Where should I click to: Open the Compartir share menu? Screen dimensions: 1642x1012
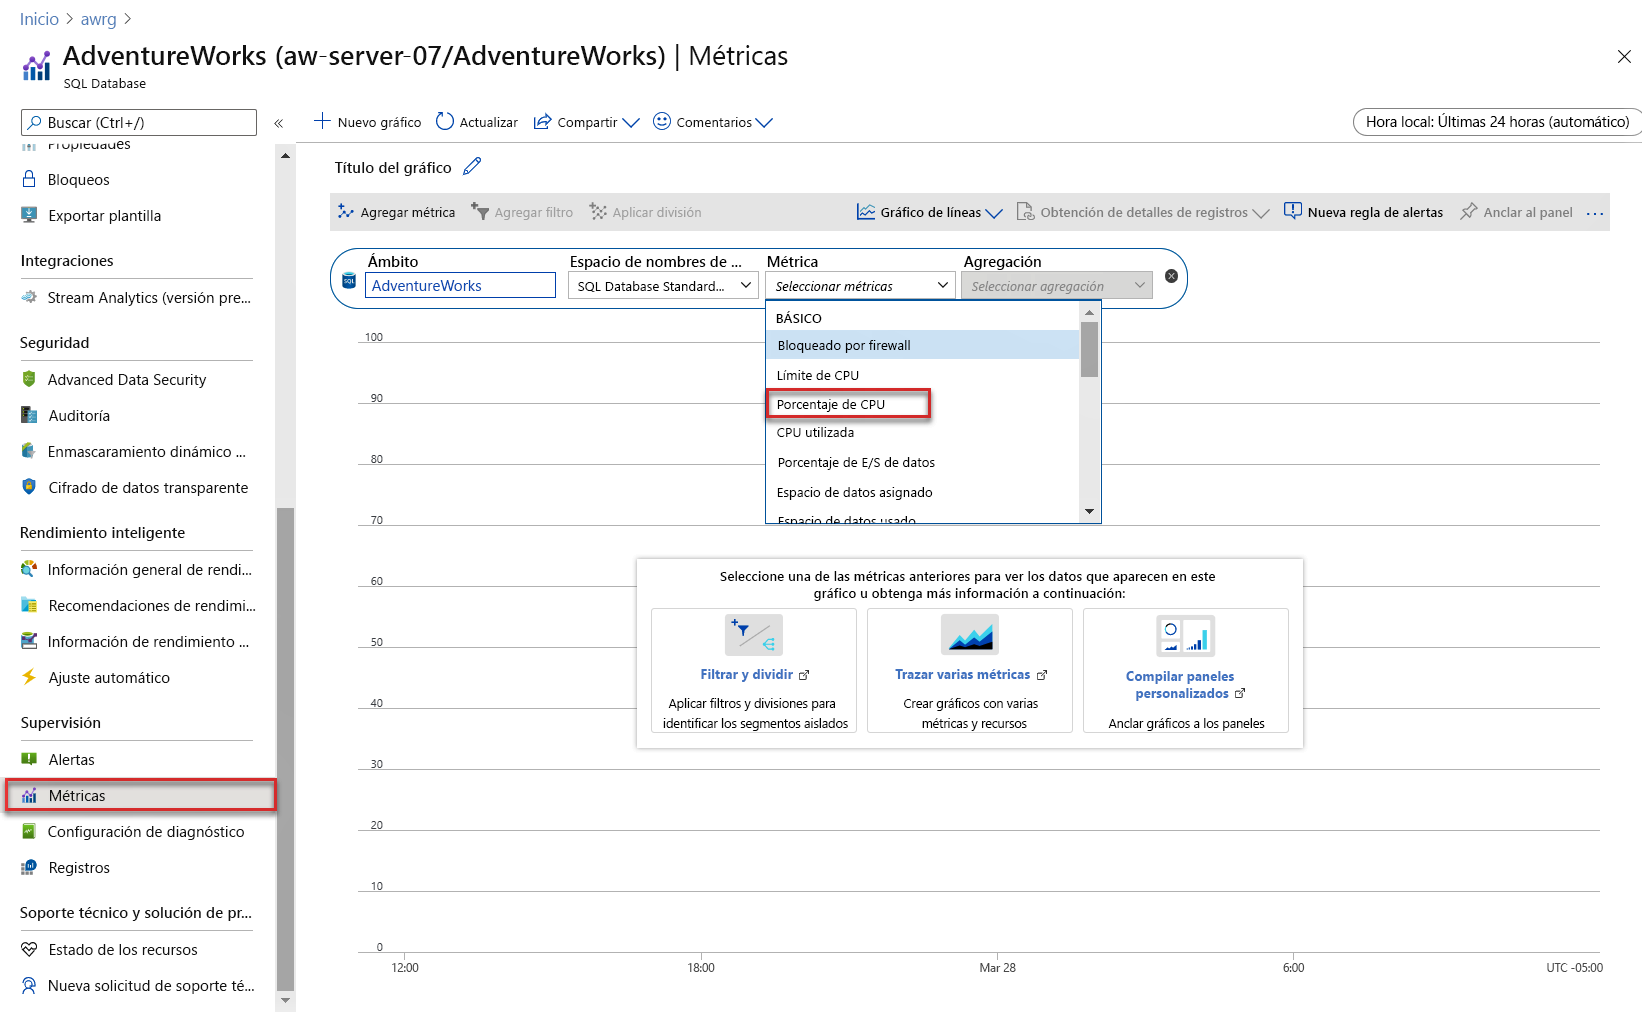point(586,122)
